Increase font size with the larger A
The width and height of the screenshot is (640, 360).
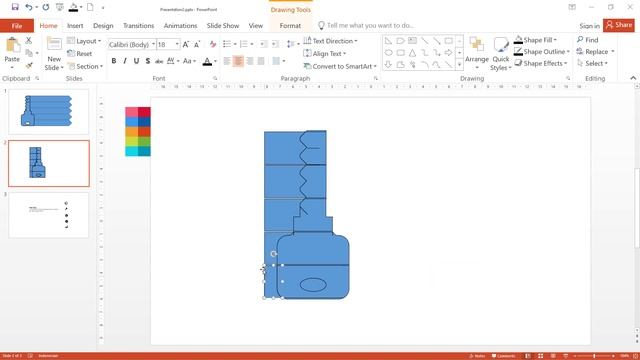(x=186, y=44)
